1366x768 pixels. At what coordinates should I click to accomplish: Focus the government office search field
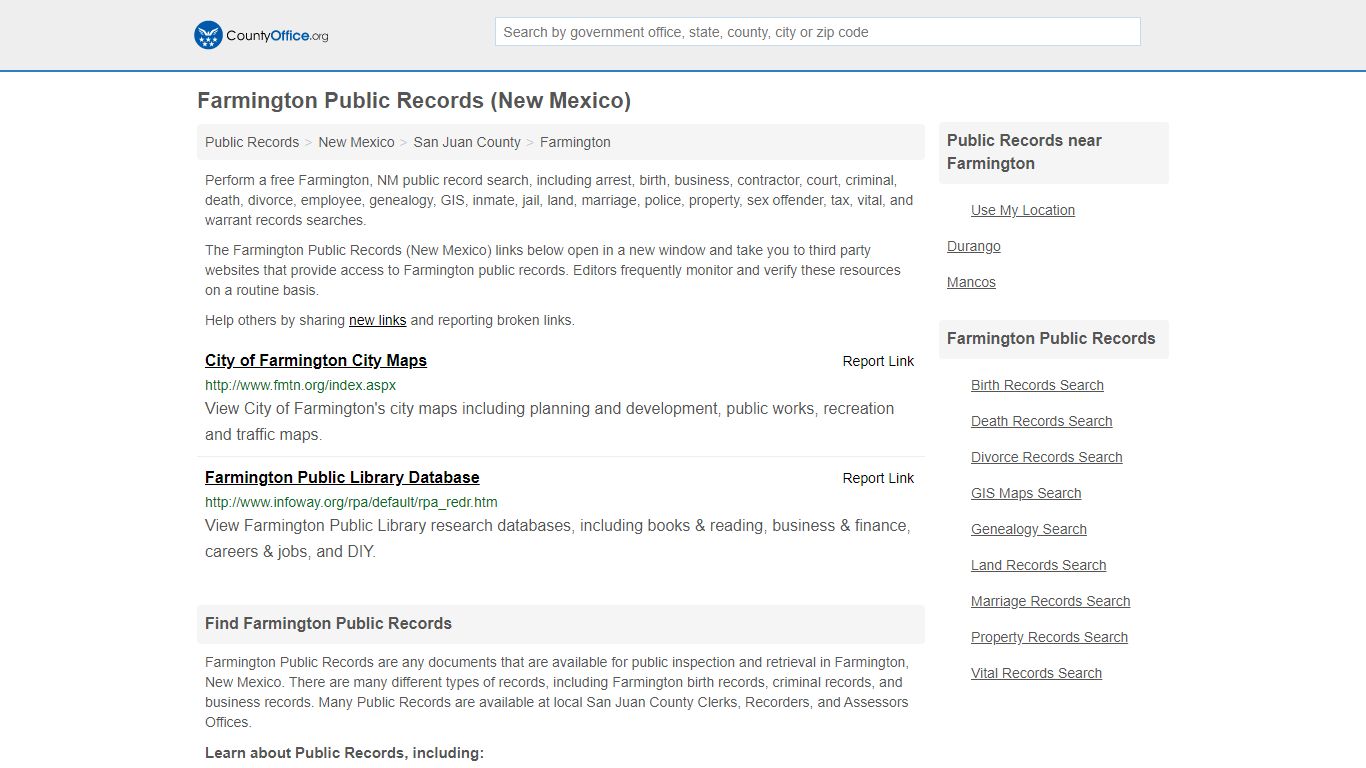817,32
